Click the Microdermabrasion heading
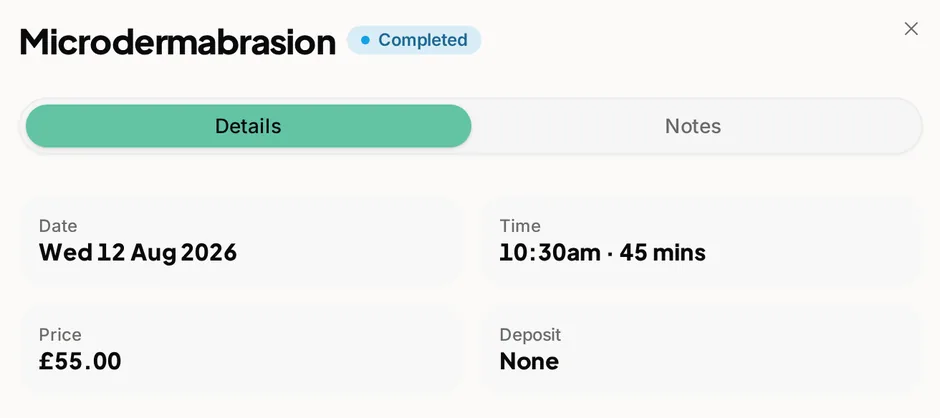940x418 pixels. [177, 42]
